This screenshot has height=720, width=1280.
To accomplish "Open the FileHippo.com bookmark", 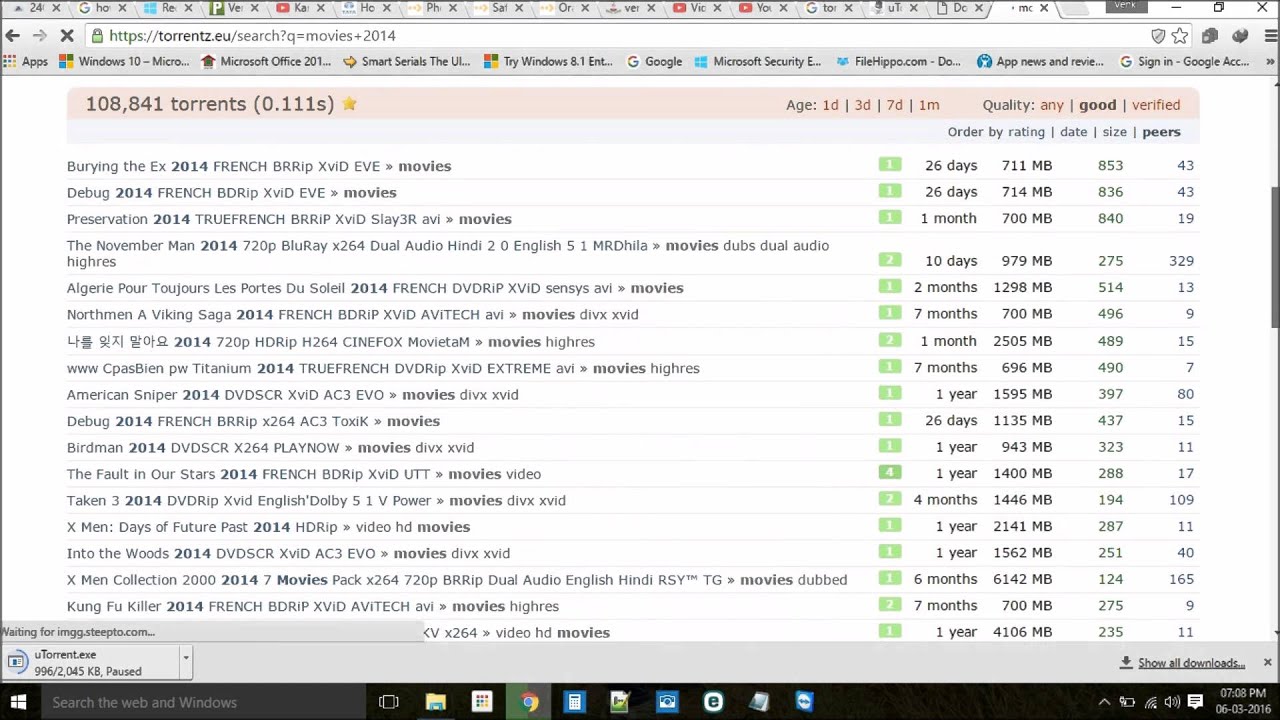I will (898, 61).
